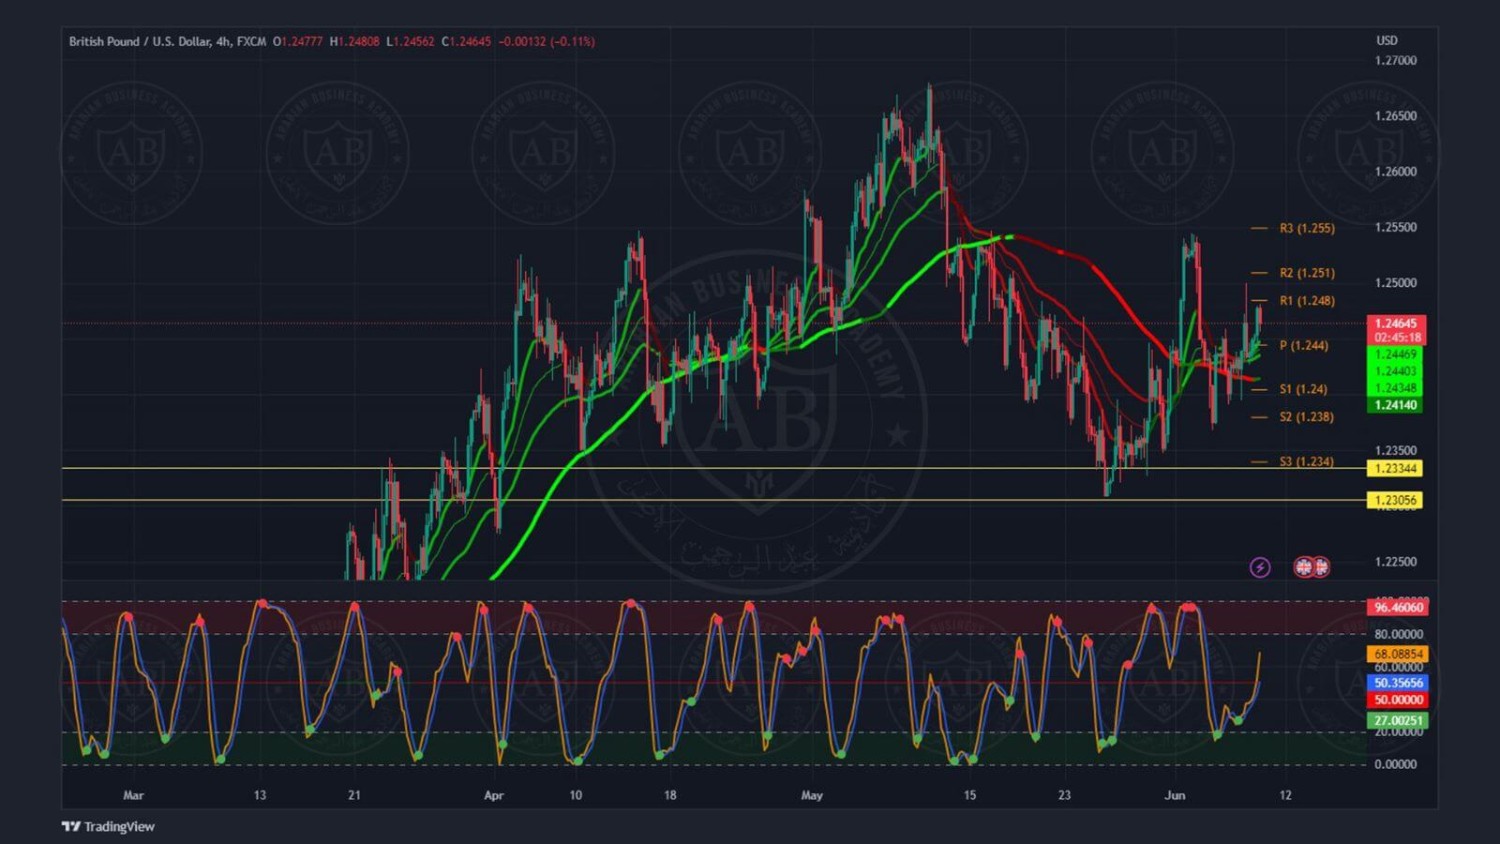Click the green price tag 1.24469
The image size is (1500, 844).
1395,354
